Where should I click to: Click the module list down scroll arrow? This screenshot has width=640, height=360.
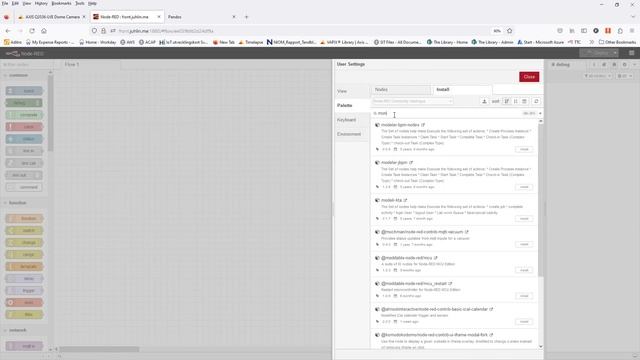[x=541, y=347]
